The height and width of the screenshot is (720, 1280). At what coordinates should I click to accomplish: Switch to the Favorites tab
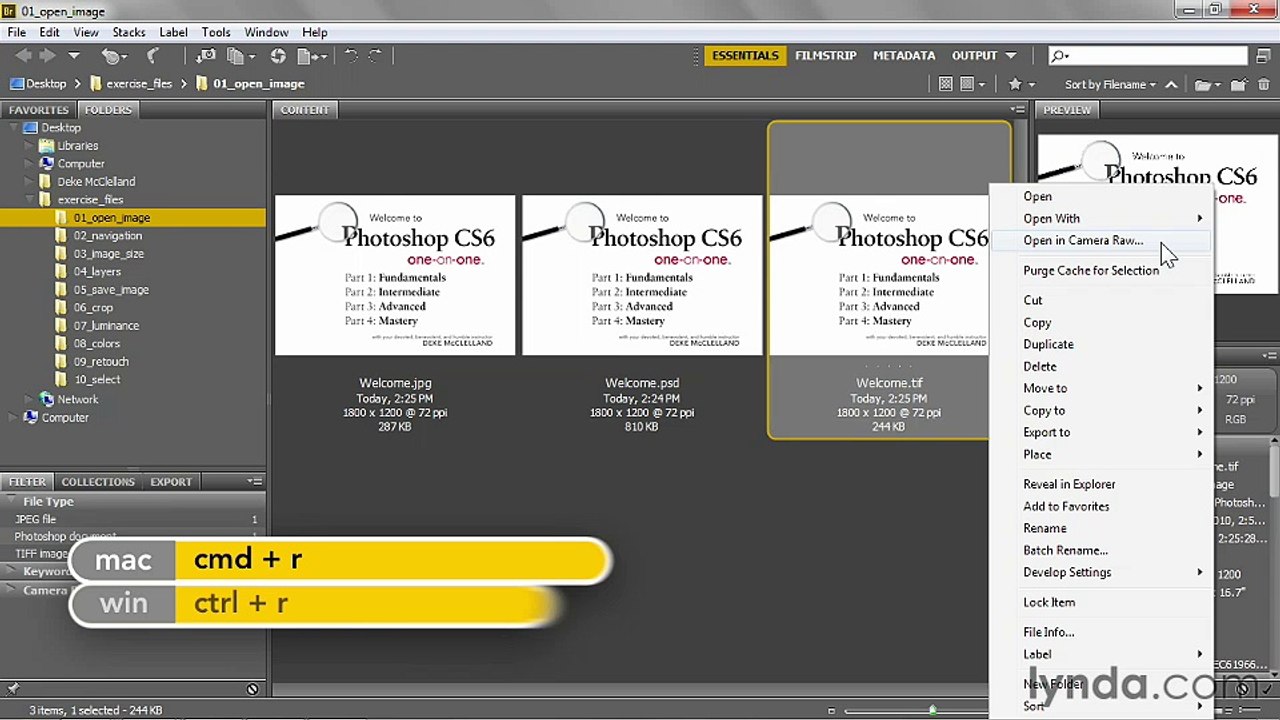click(x=39, y=109)
